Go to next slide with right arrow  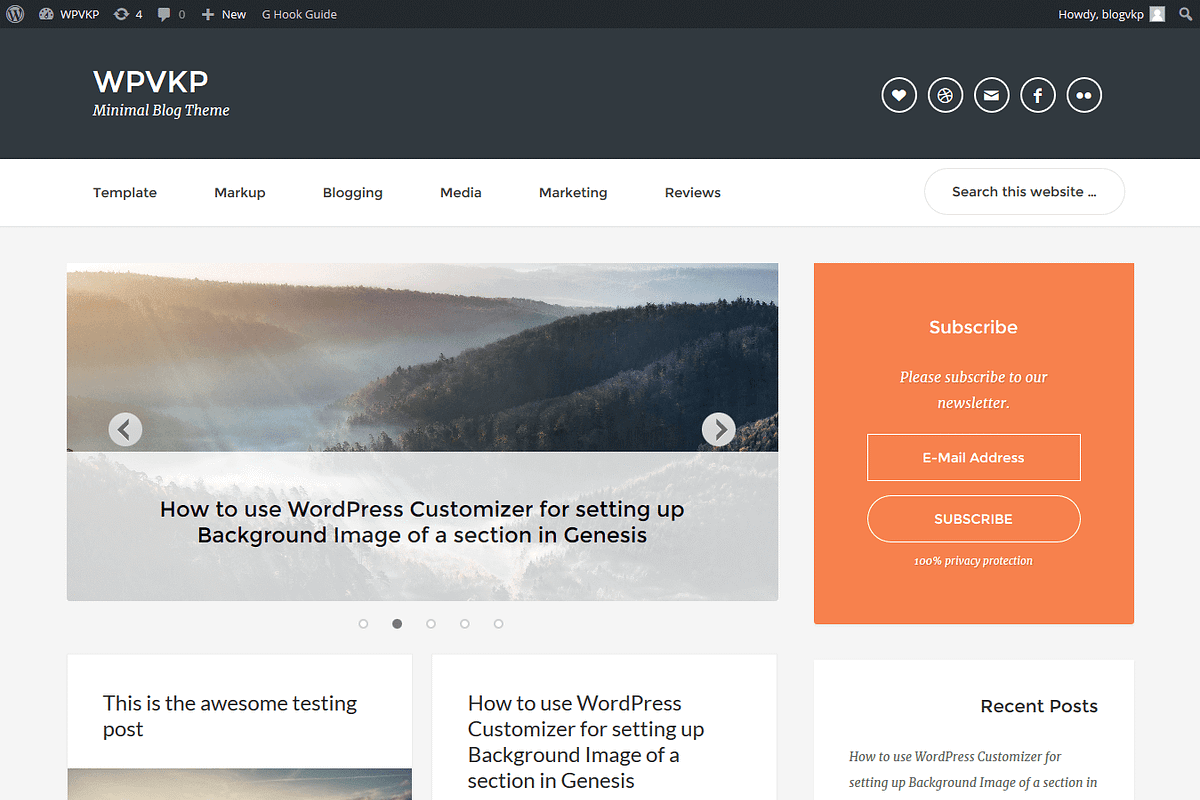tap(719, 429)
